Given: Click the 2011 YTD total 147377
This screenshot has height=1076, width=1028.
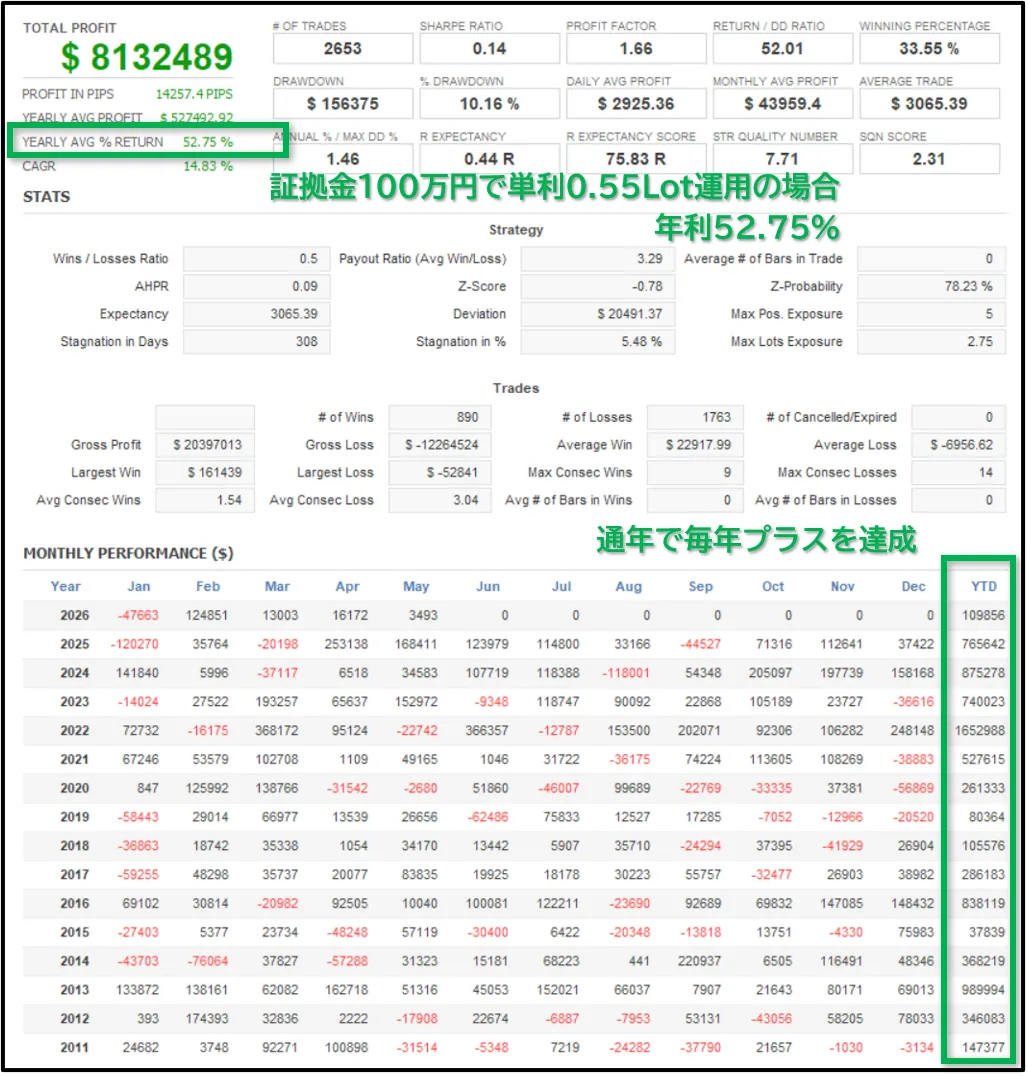Looking at the screenshot, I should (x=983, y=1048).
